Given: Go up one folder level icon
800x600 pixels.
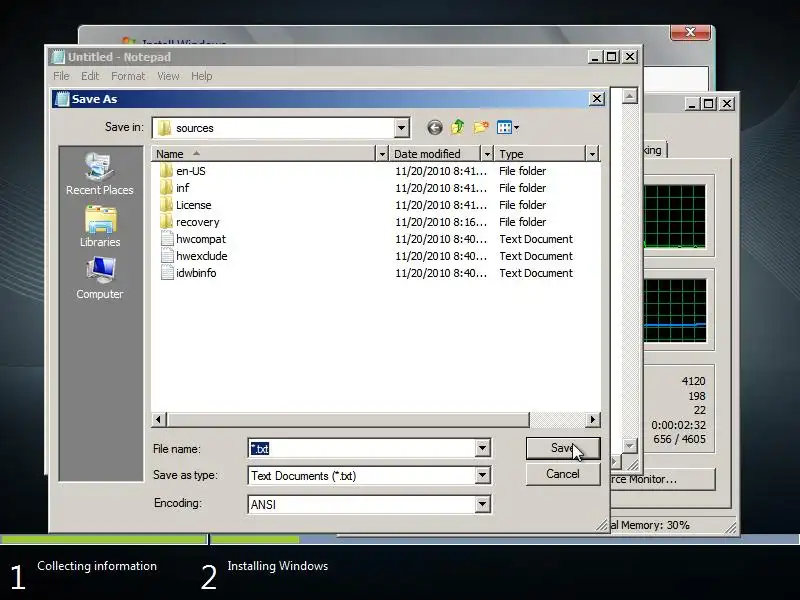Looking at the screenshot, I should pos(458,127).
